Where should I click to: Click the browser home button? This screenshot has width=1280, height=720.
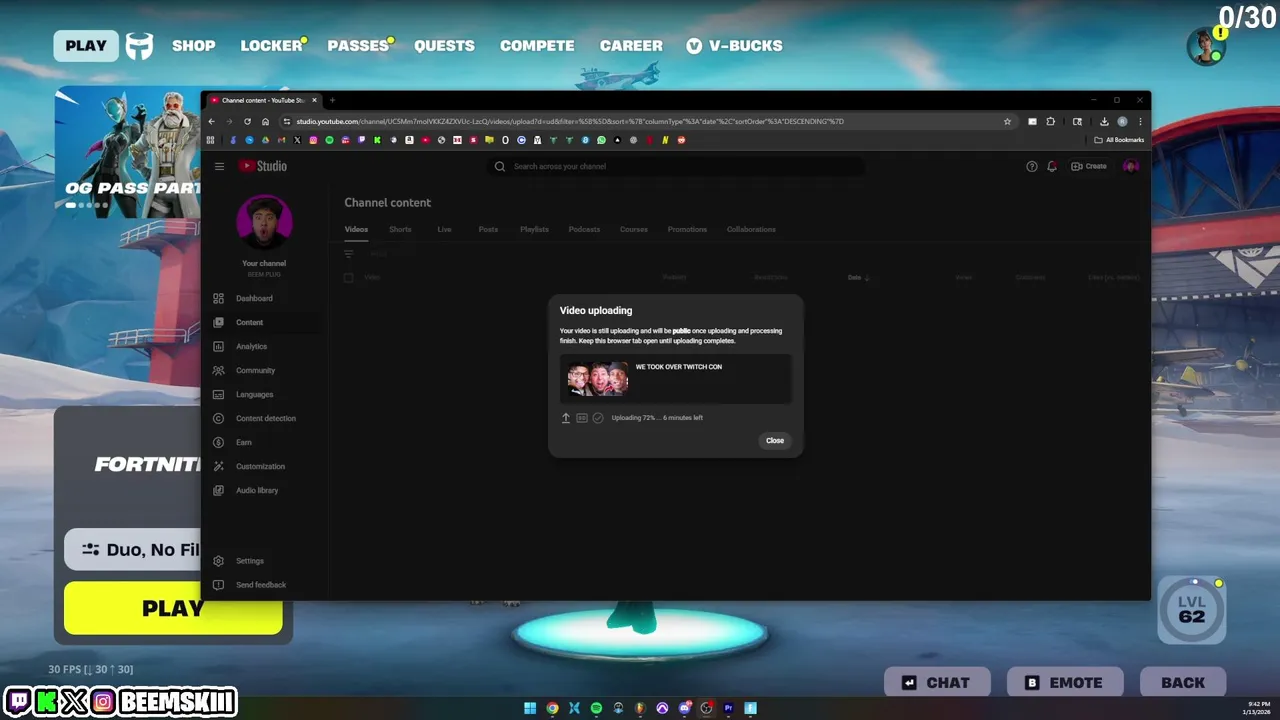(x=265, y=121)
